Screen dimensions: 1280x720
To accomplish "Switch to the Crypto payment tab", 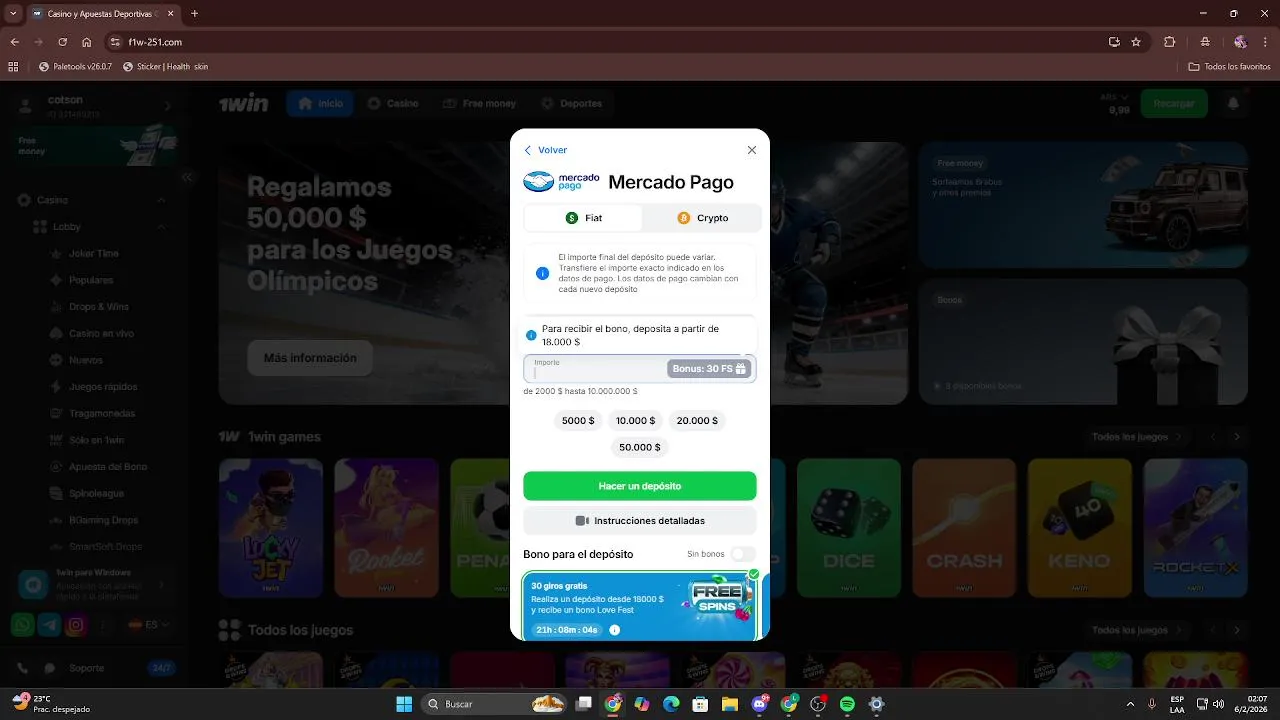I will (x=702, y=218).
